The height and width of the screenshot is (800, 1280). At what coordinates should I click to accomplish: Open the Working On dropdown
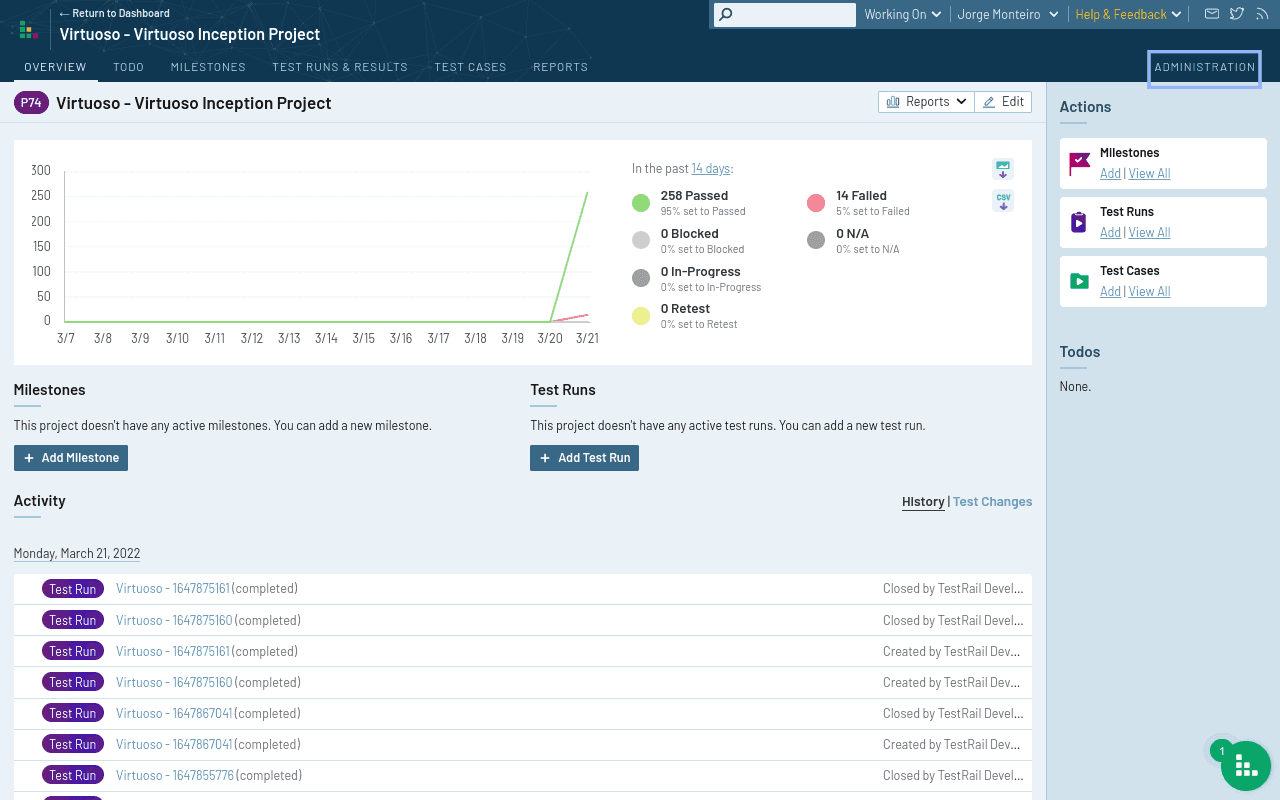pos(901,15)
